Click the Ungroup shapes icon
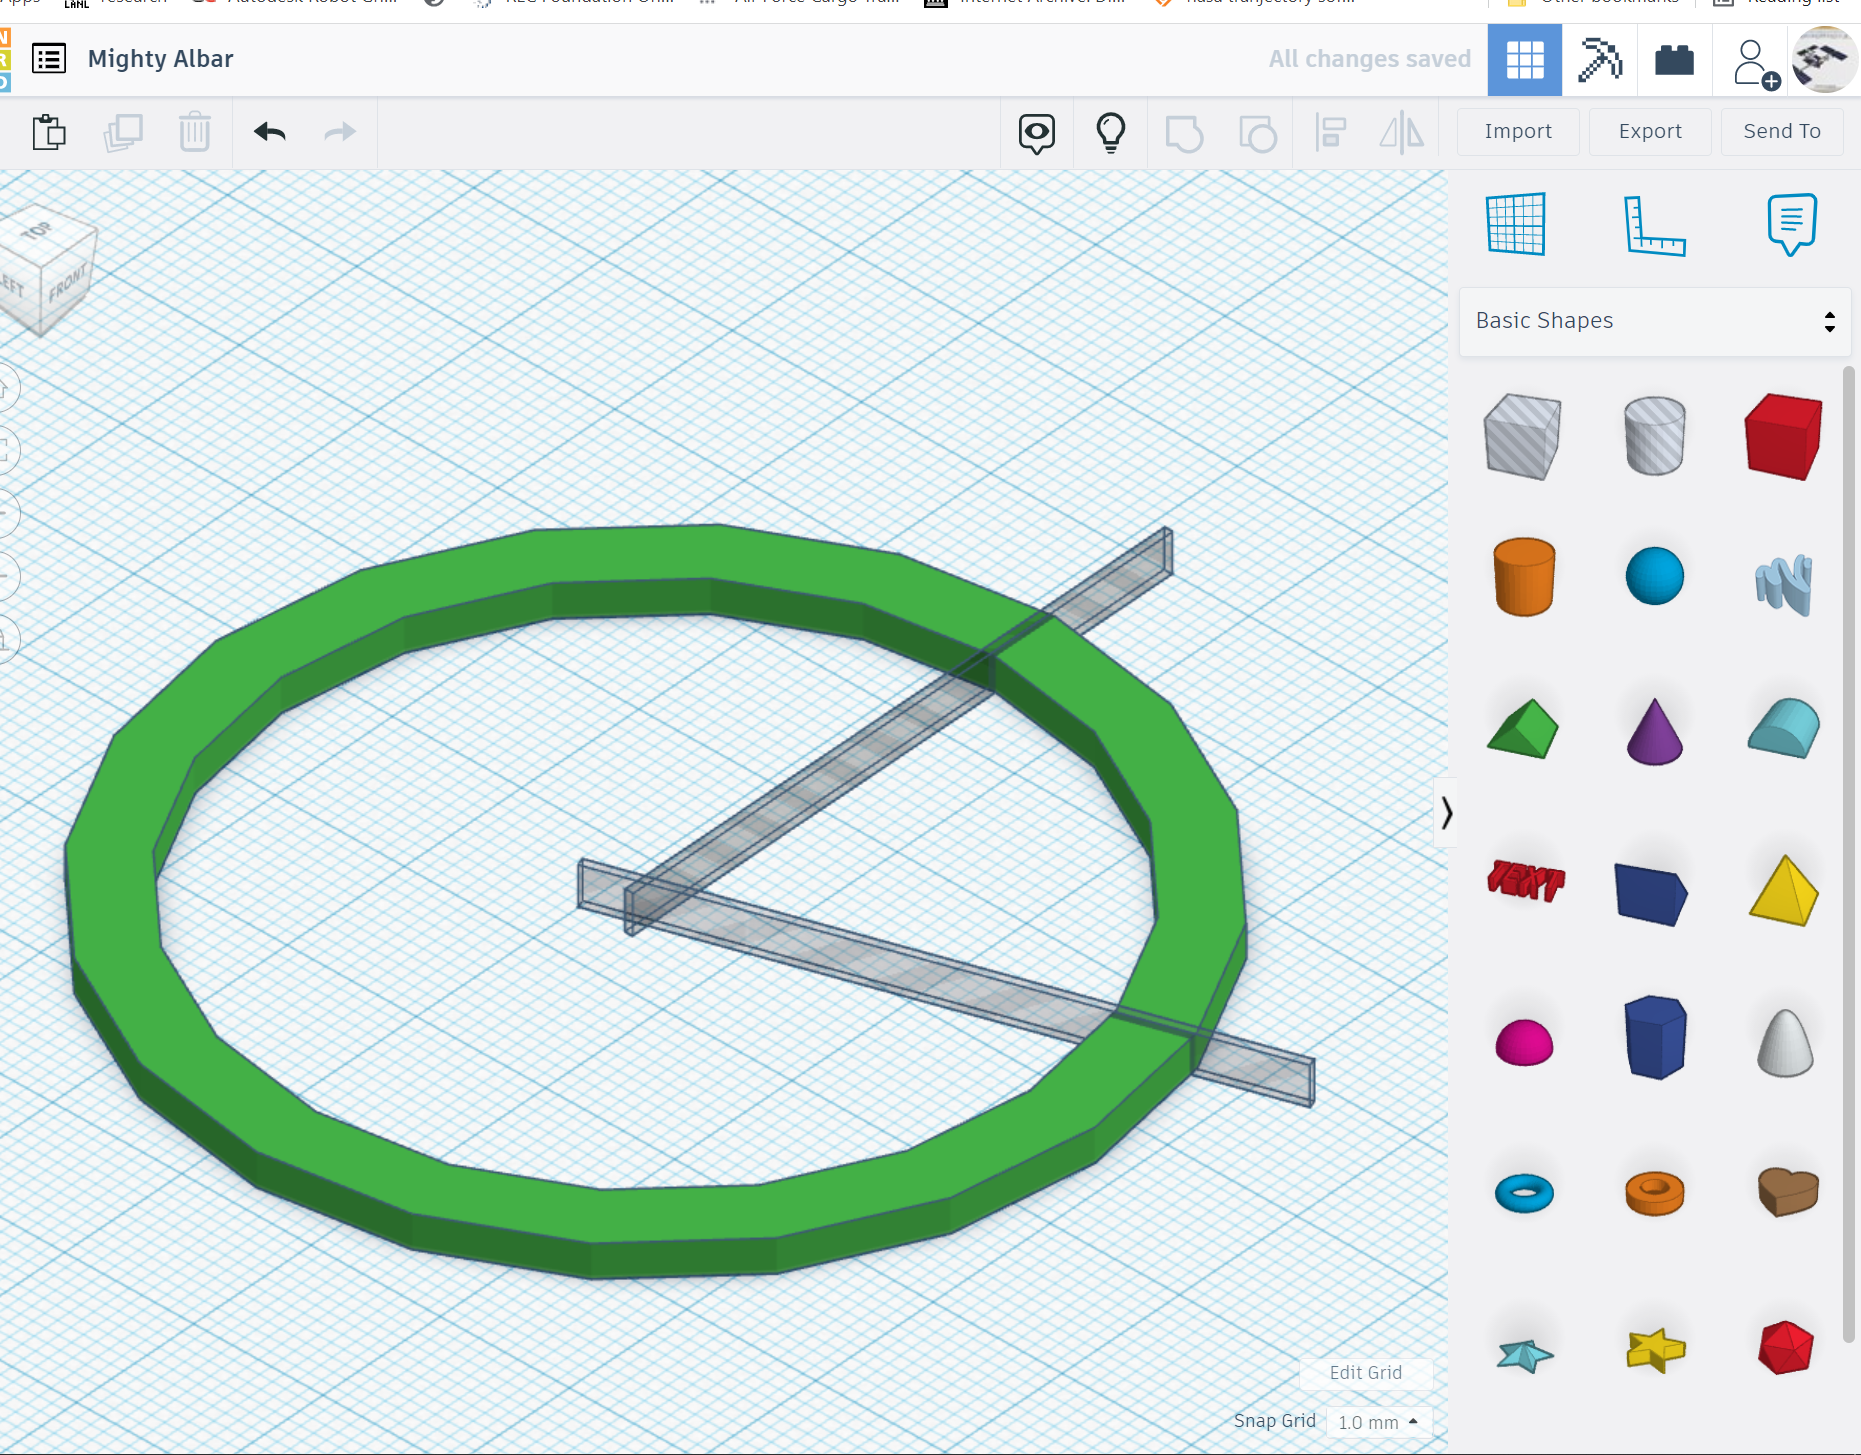Screen dimensions: 1861x1455 pyautogui.click(x=1257, y=133)
